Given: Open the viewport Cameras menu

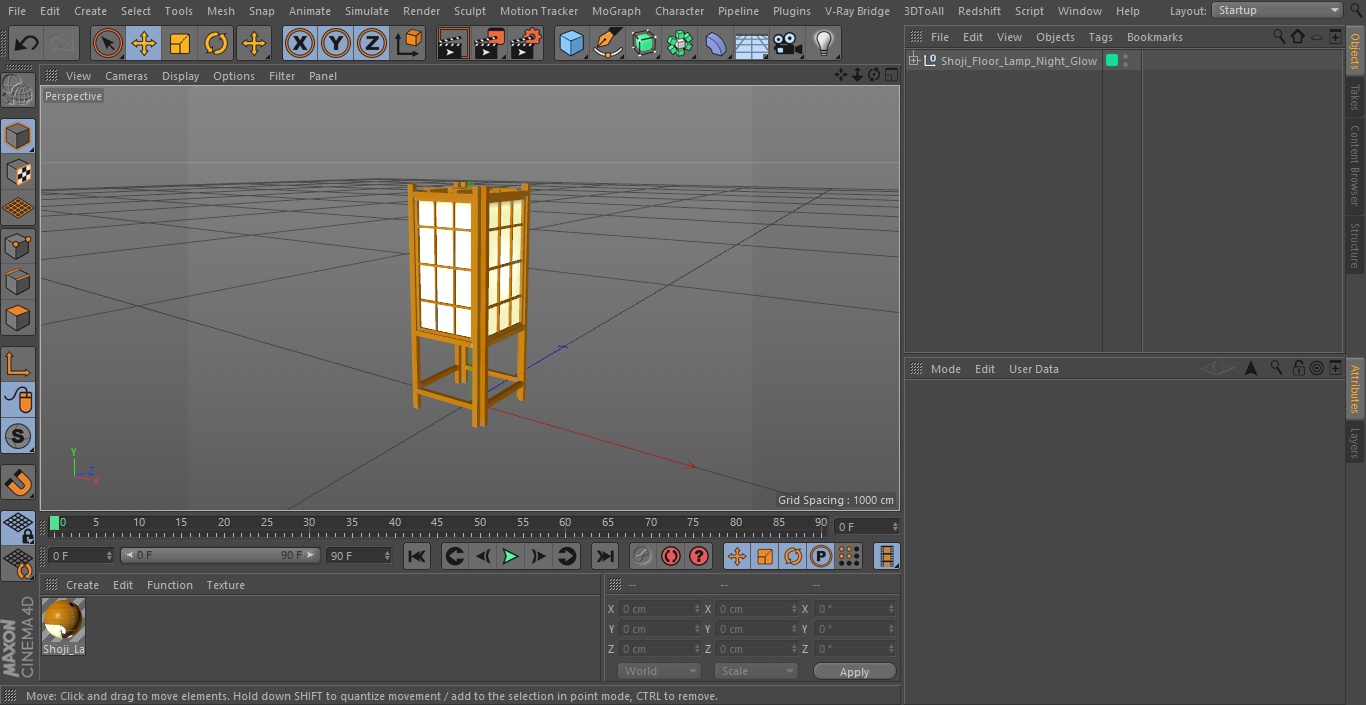Looking at the screenshot, I should click(126, 76).
